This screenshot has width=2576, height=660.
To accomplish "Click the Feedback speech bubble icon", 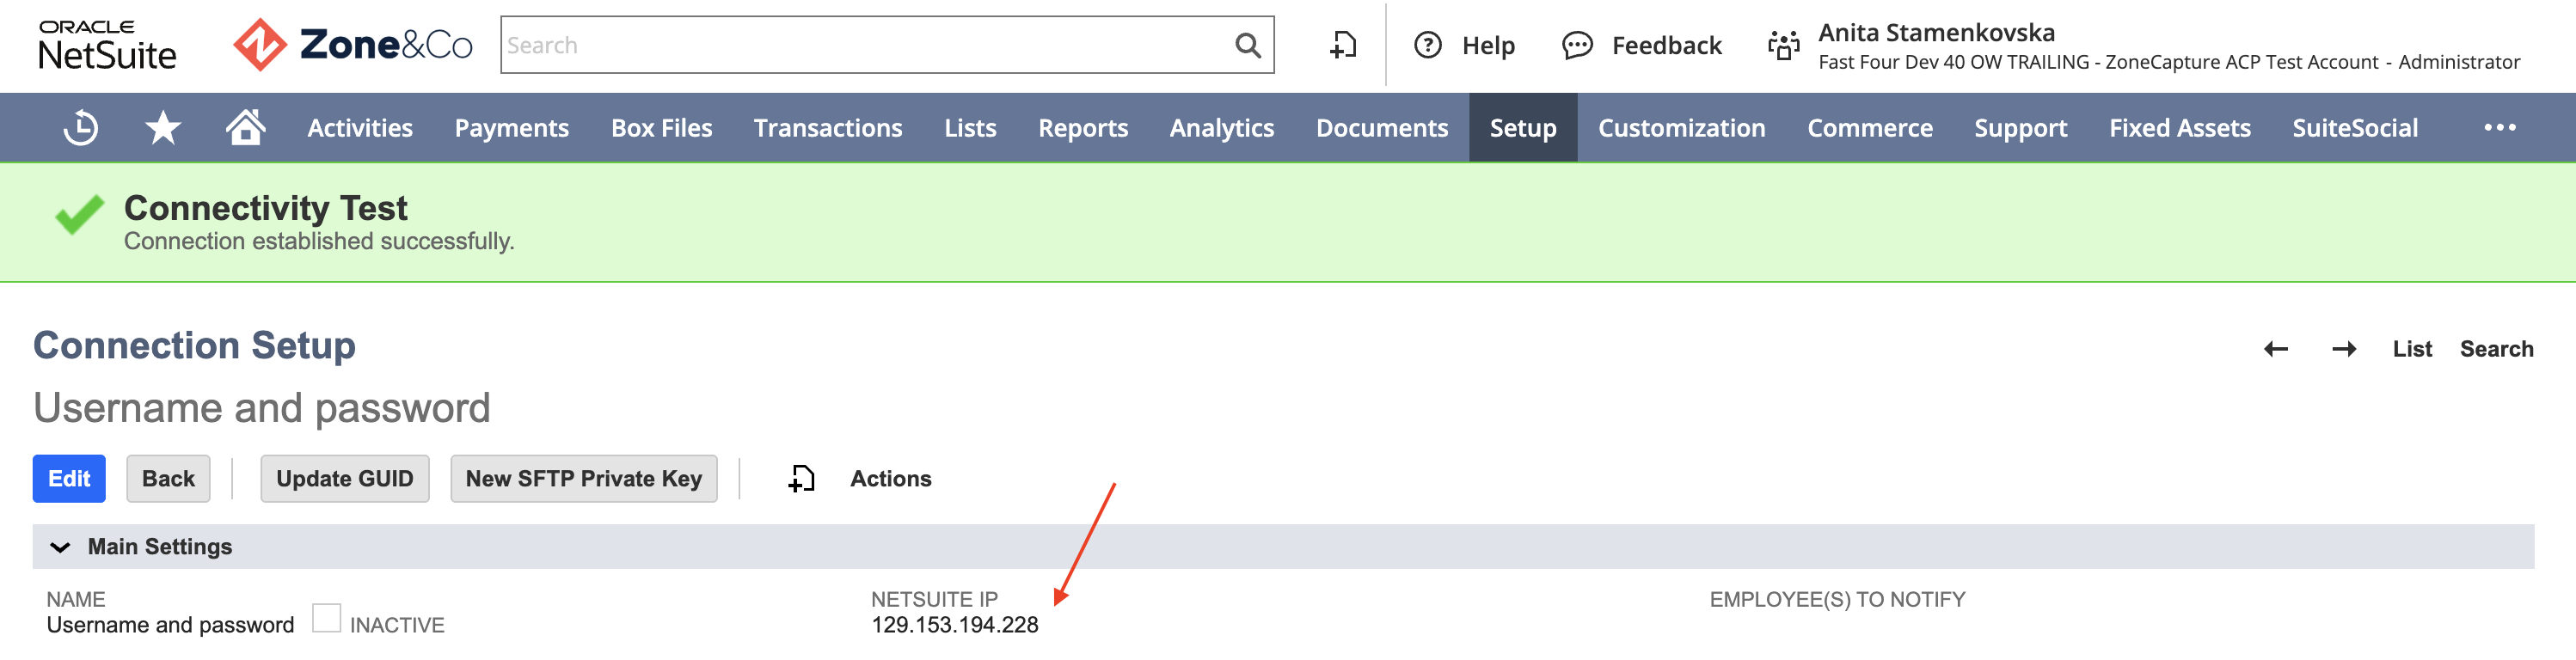I will (1577, 45).
